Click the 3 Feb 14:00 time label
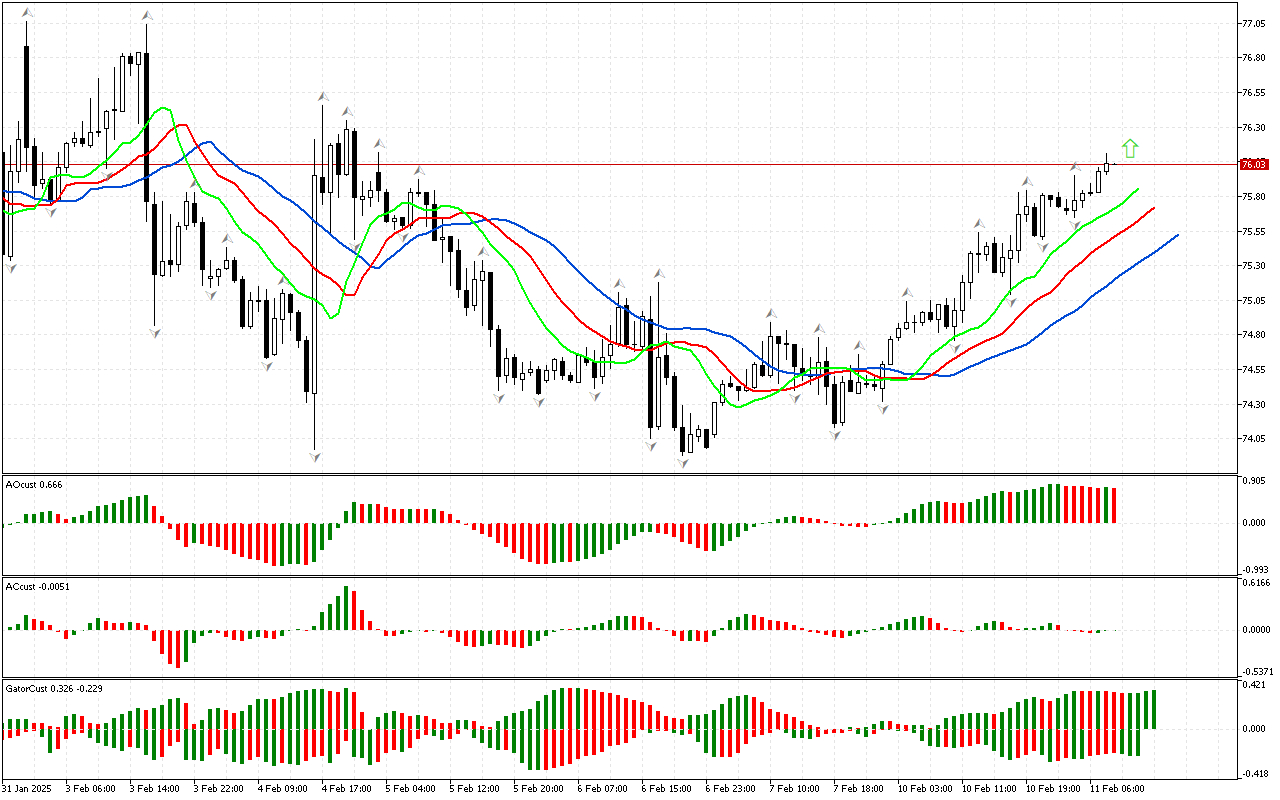The width and height of the screenshot is (1280, 800). (x=155, y=789)
